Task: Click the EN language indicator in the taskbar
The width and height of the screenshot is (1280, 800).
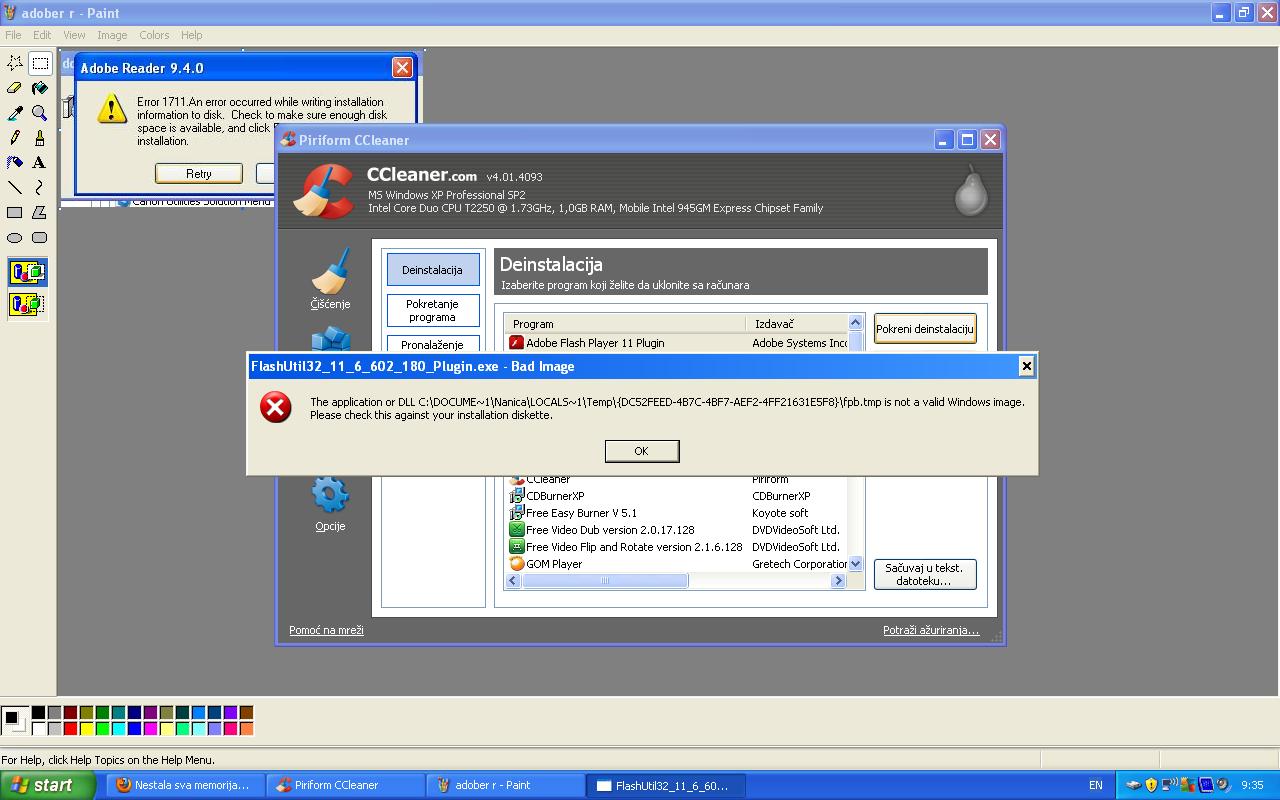Action: [1096, 785]
